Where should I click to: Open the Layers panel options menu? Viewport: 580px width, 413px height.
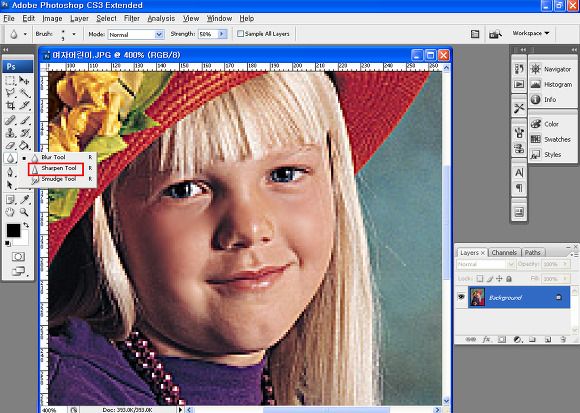click(x=574, y=254)
